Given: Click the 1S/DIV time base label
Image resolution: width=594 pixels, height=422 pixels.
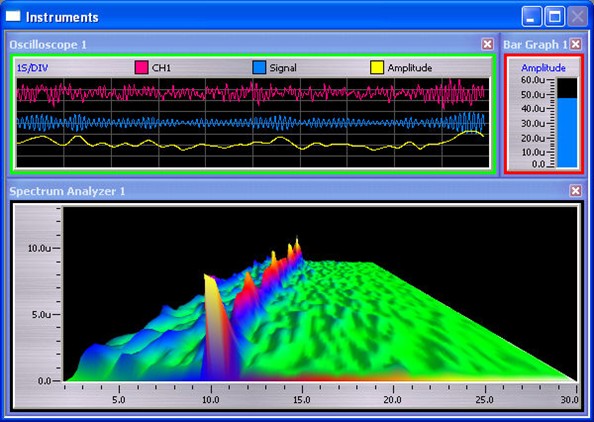Looking at the screenshot, I should pyautogui.click(x=33, y=68).
